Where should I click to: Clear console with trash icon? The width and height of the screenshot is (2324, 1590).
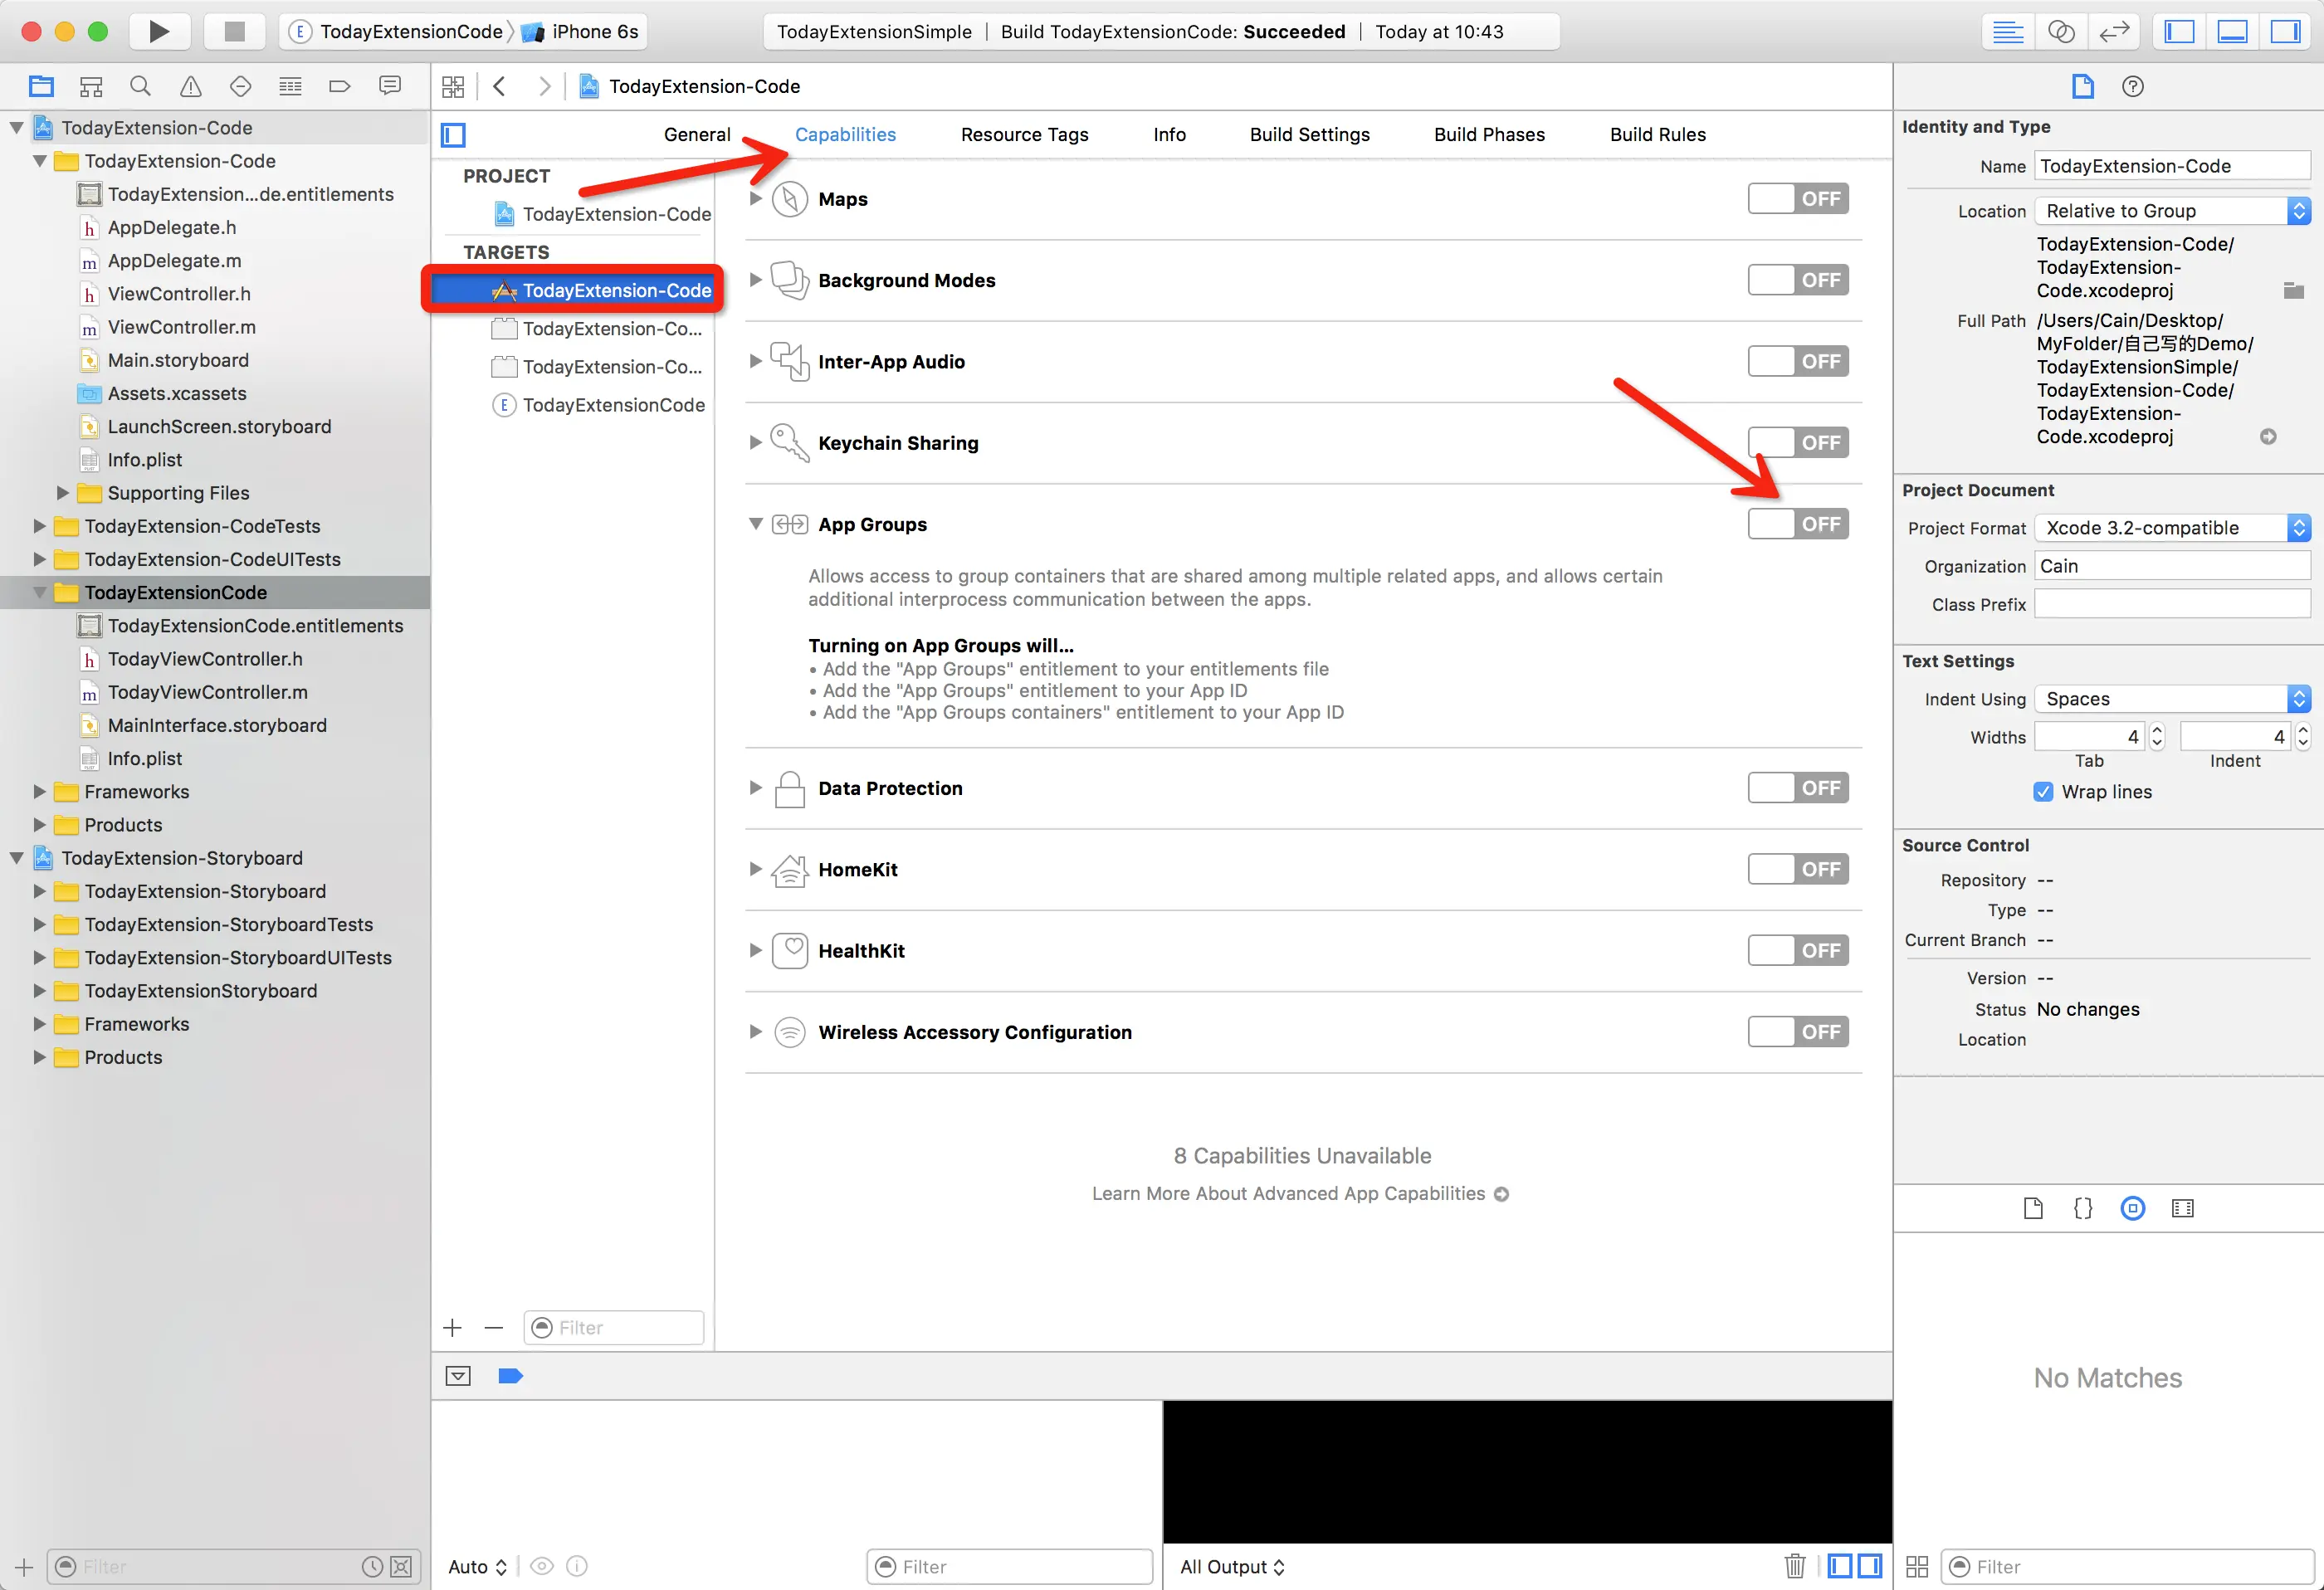1794,1566
